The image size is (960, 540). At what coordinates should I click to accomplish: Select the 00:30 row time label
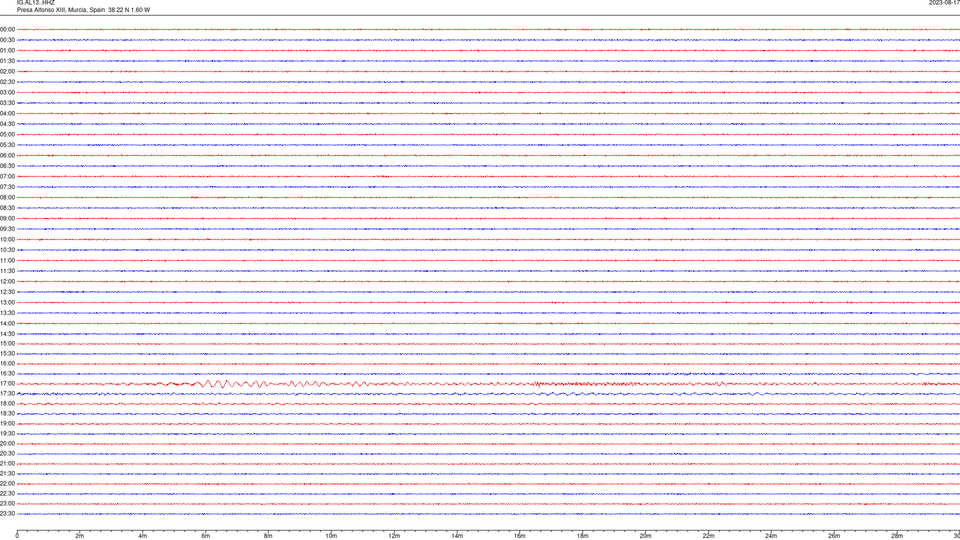7,40
